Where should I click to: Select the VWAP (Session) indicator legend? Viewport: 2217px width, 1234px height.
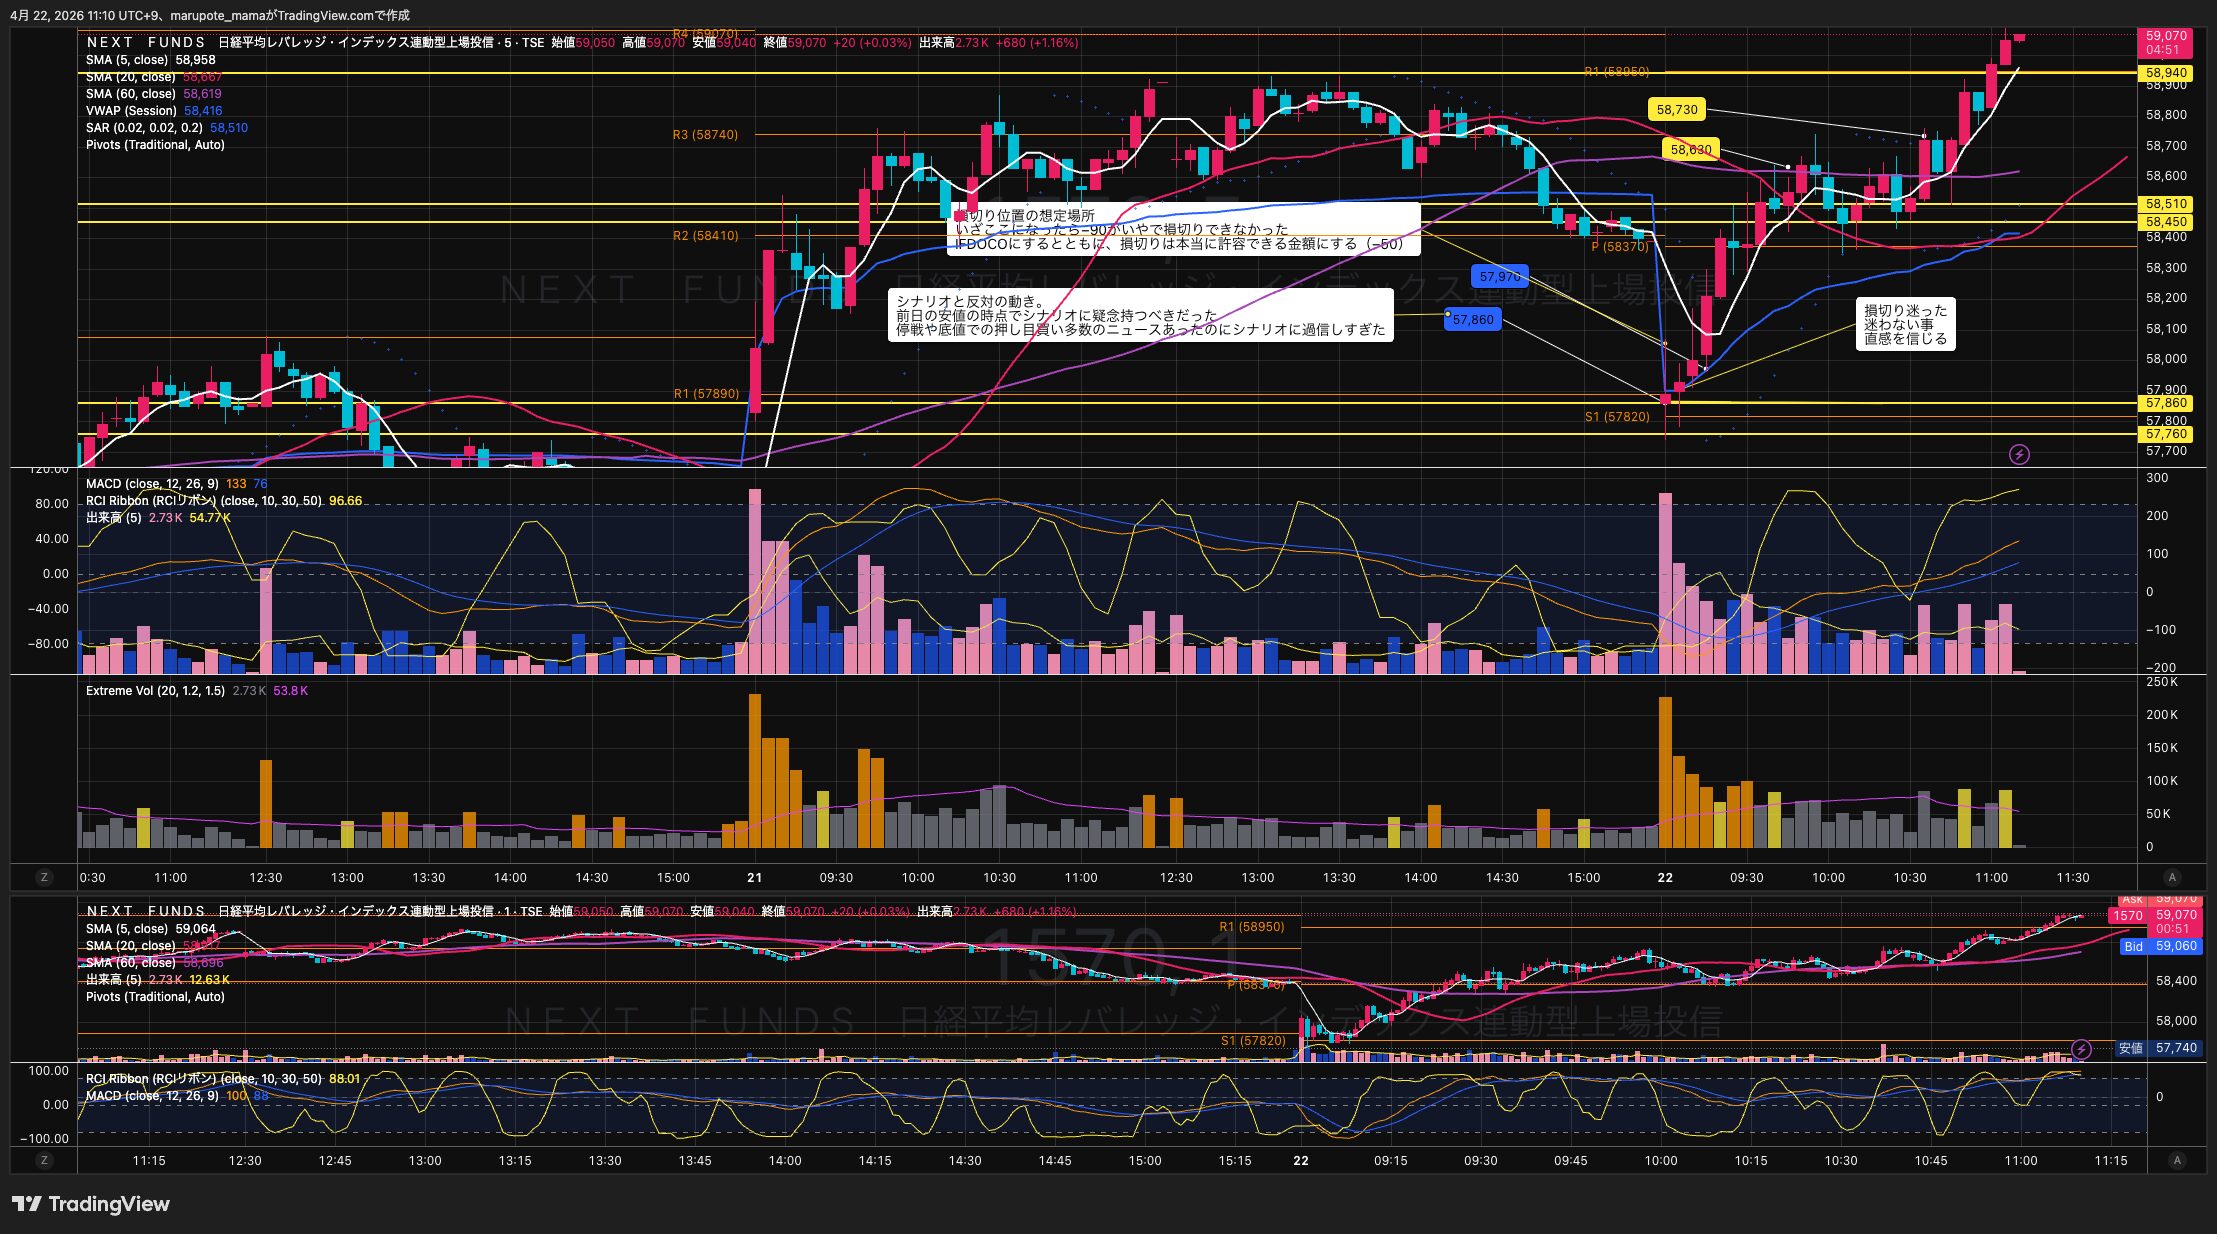[131, 111]
